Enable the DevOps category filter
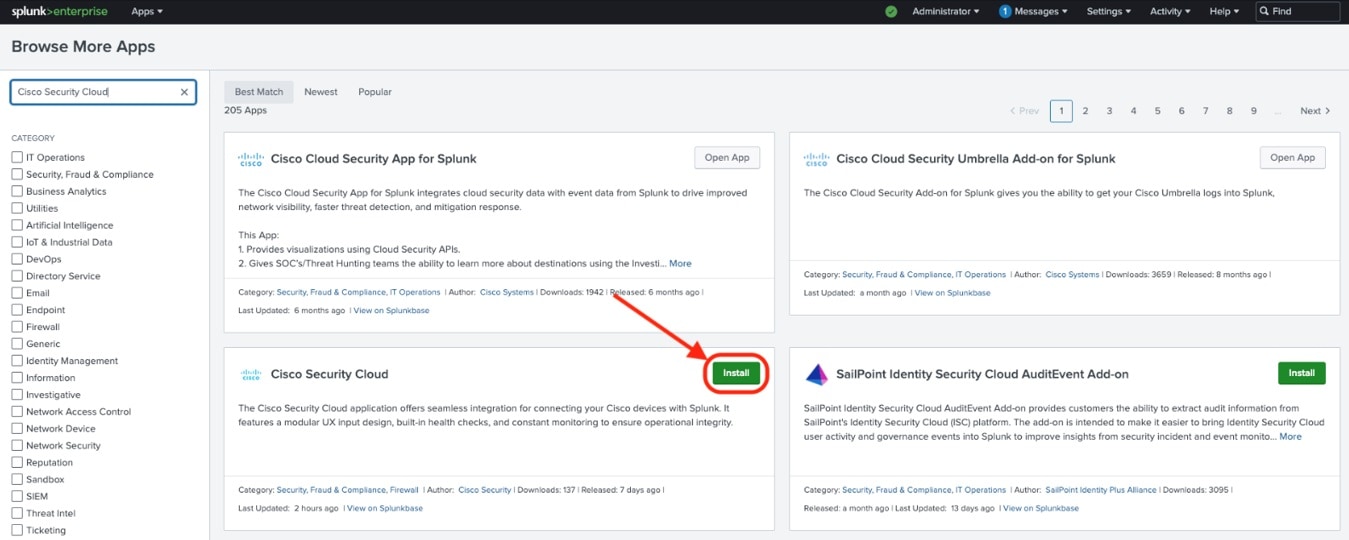 coord(17,259)
